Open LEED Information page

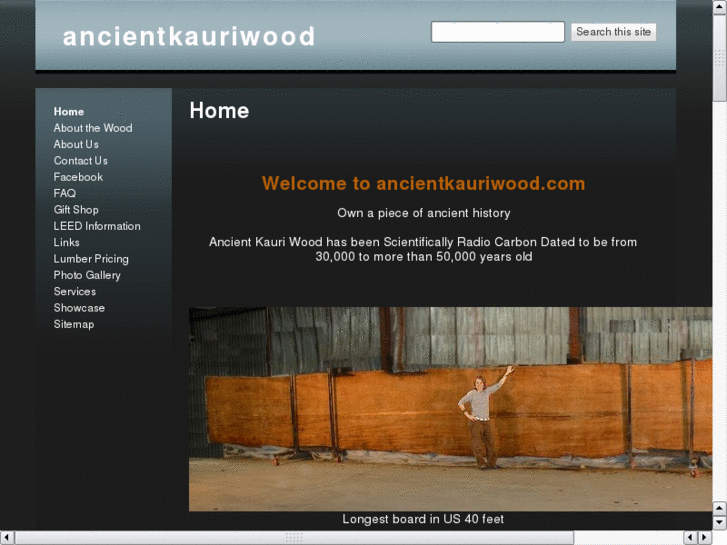(97, 226)
